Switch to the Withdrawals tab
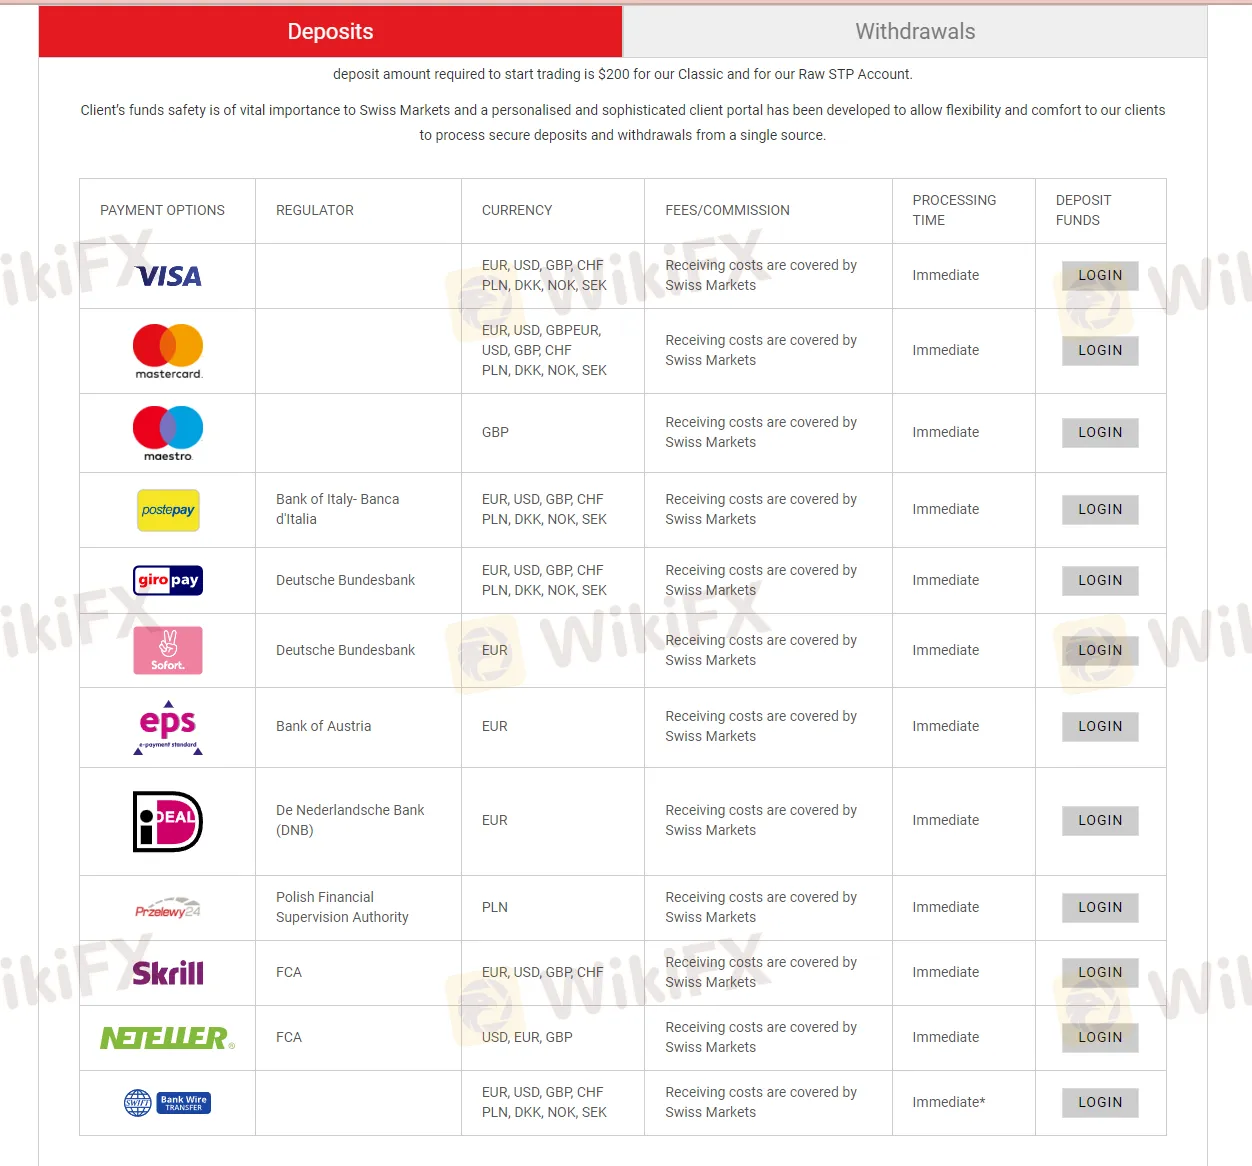1252x1166 pixels. [x=914, y=31]
